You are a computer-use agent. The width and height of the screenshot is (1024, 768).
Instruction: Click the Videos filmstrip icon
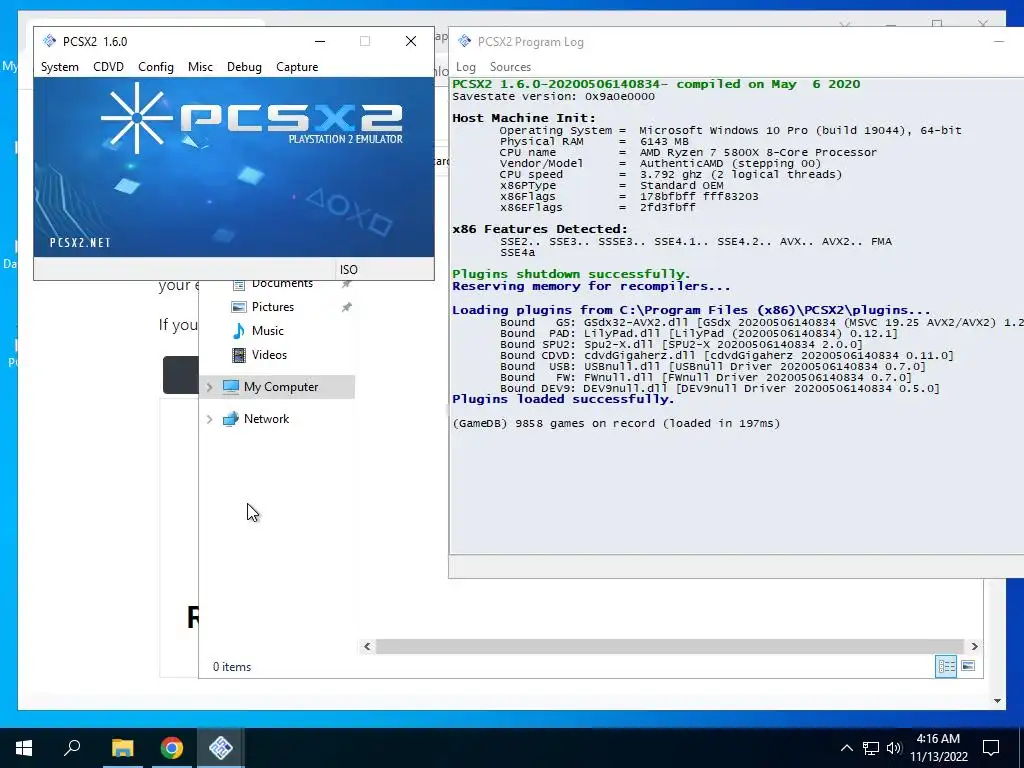point(239,355)
